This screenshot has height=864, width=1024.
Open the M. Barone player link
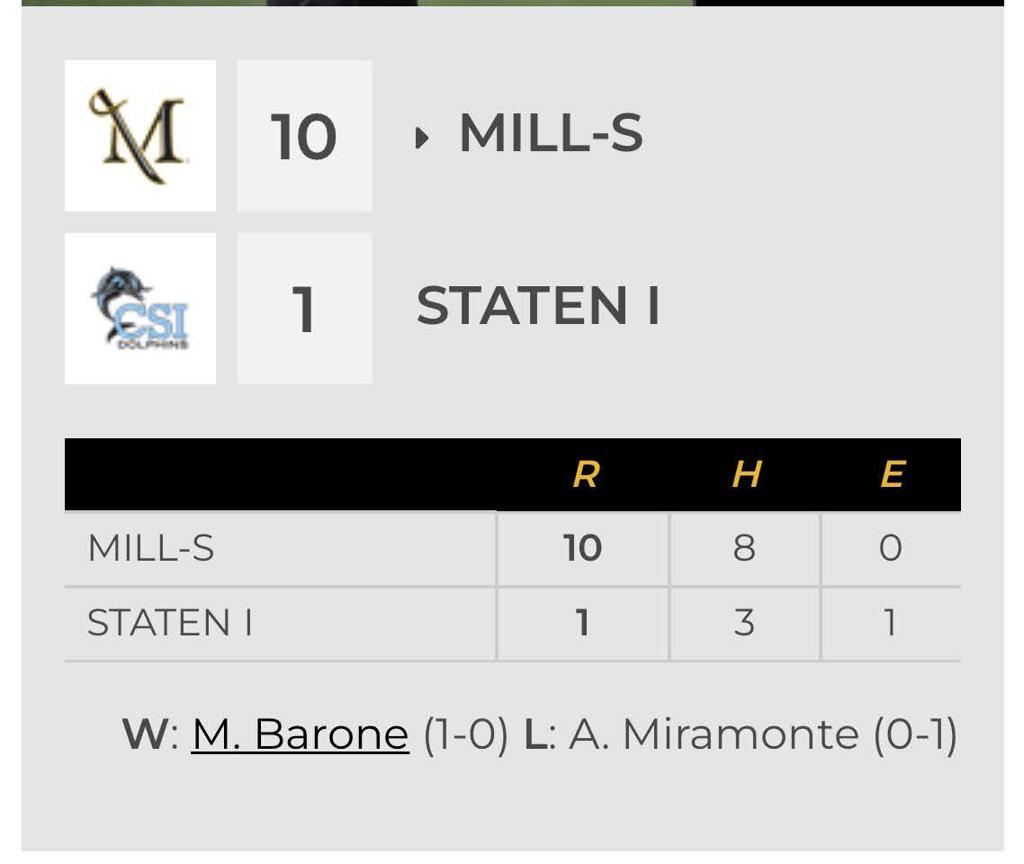click(x=300, y=735)
